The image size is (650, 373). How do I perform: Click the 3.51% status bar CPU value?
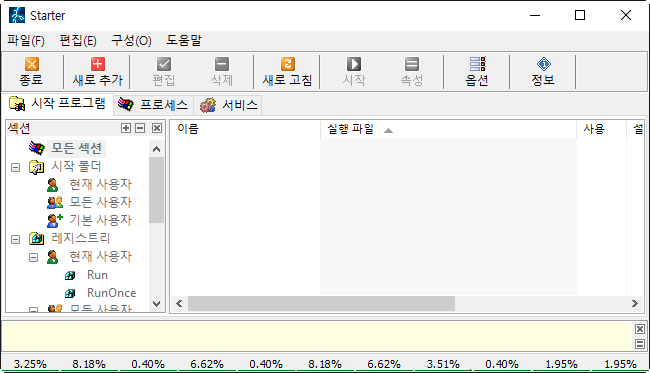tap(443, 364)
